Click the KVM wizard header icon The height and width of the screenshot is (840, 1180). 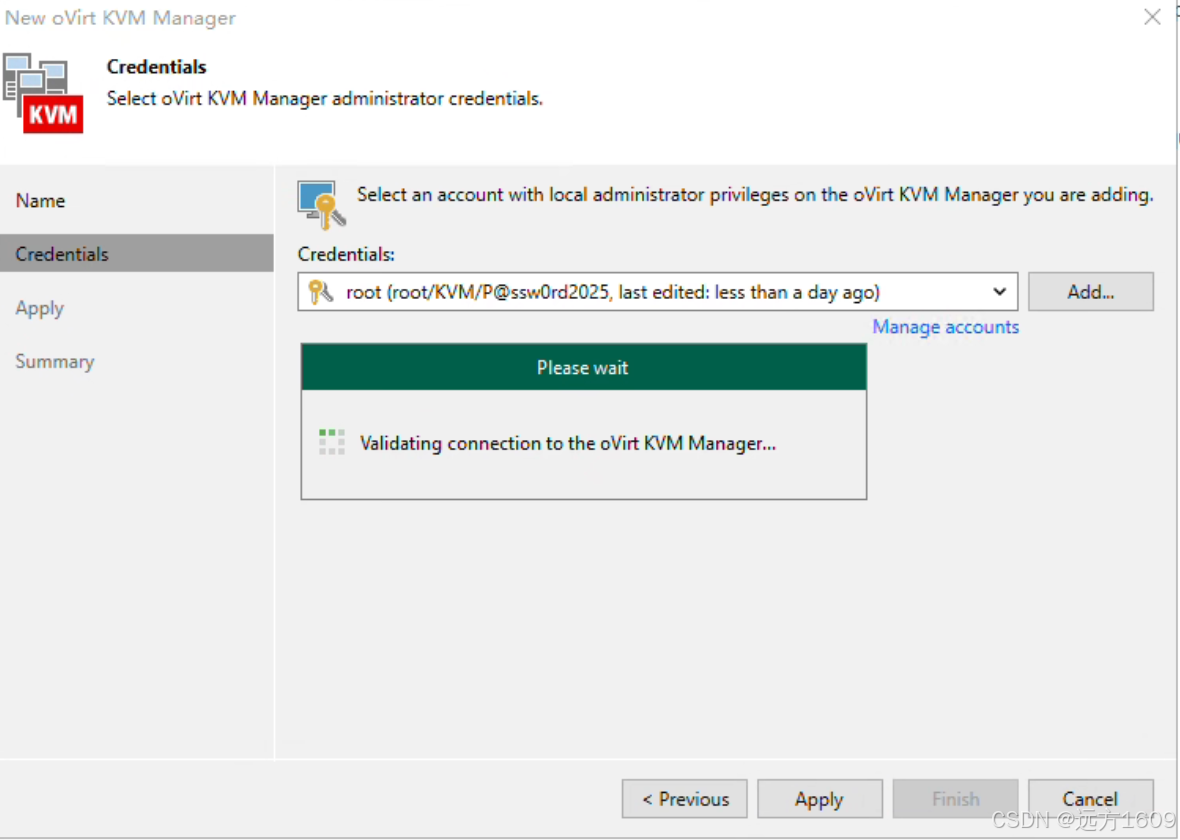(x=43, y=93)
